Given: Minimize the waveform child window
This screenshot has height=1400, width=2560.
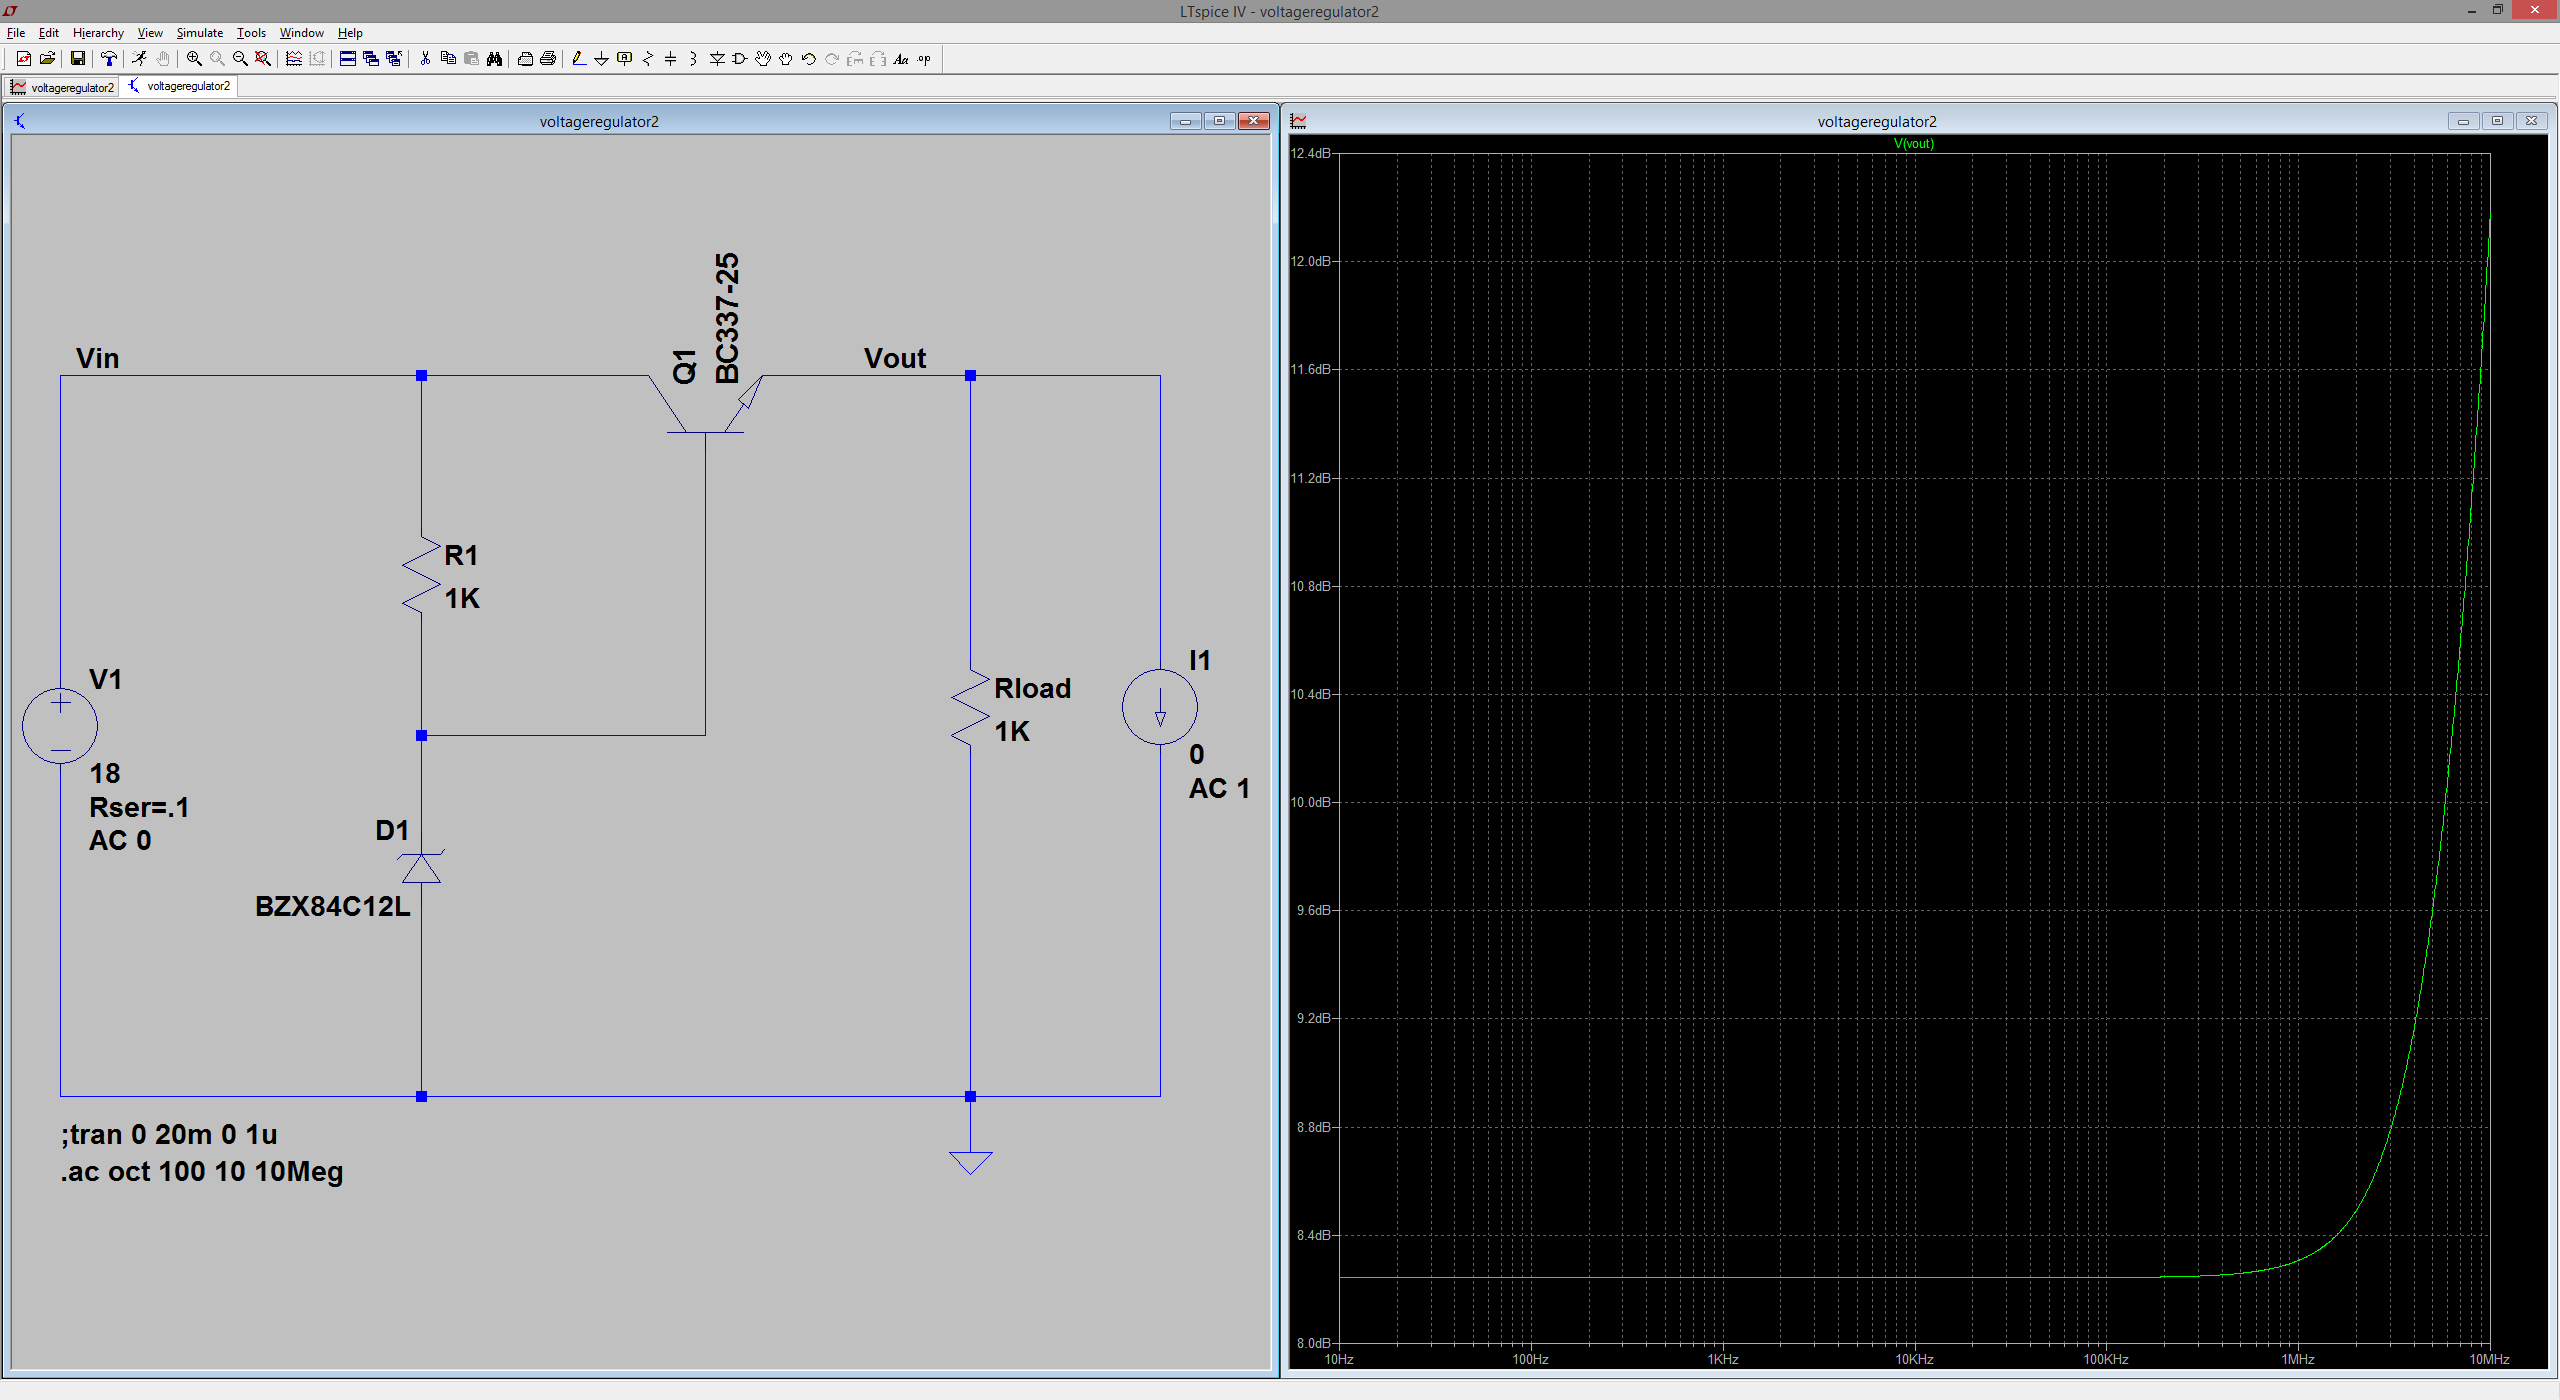Looking at the screenshot, I should pyautogui.click(x=2463, y=121).
